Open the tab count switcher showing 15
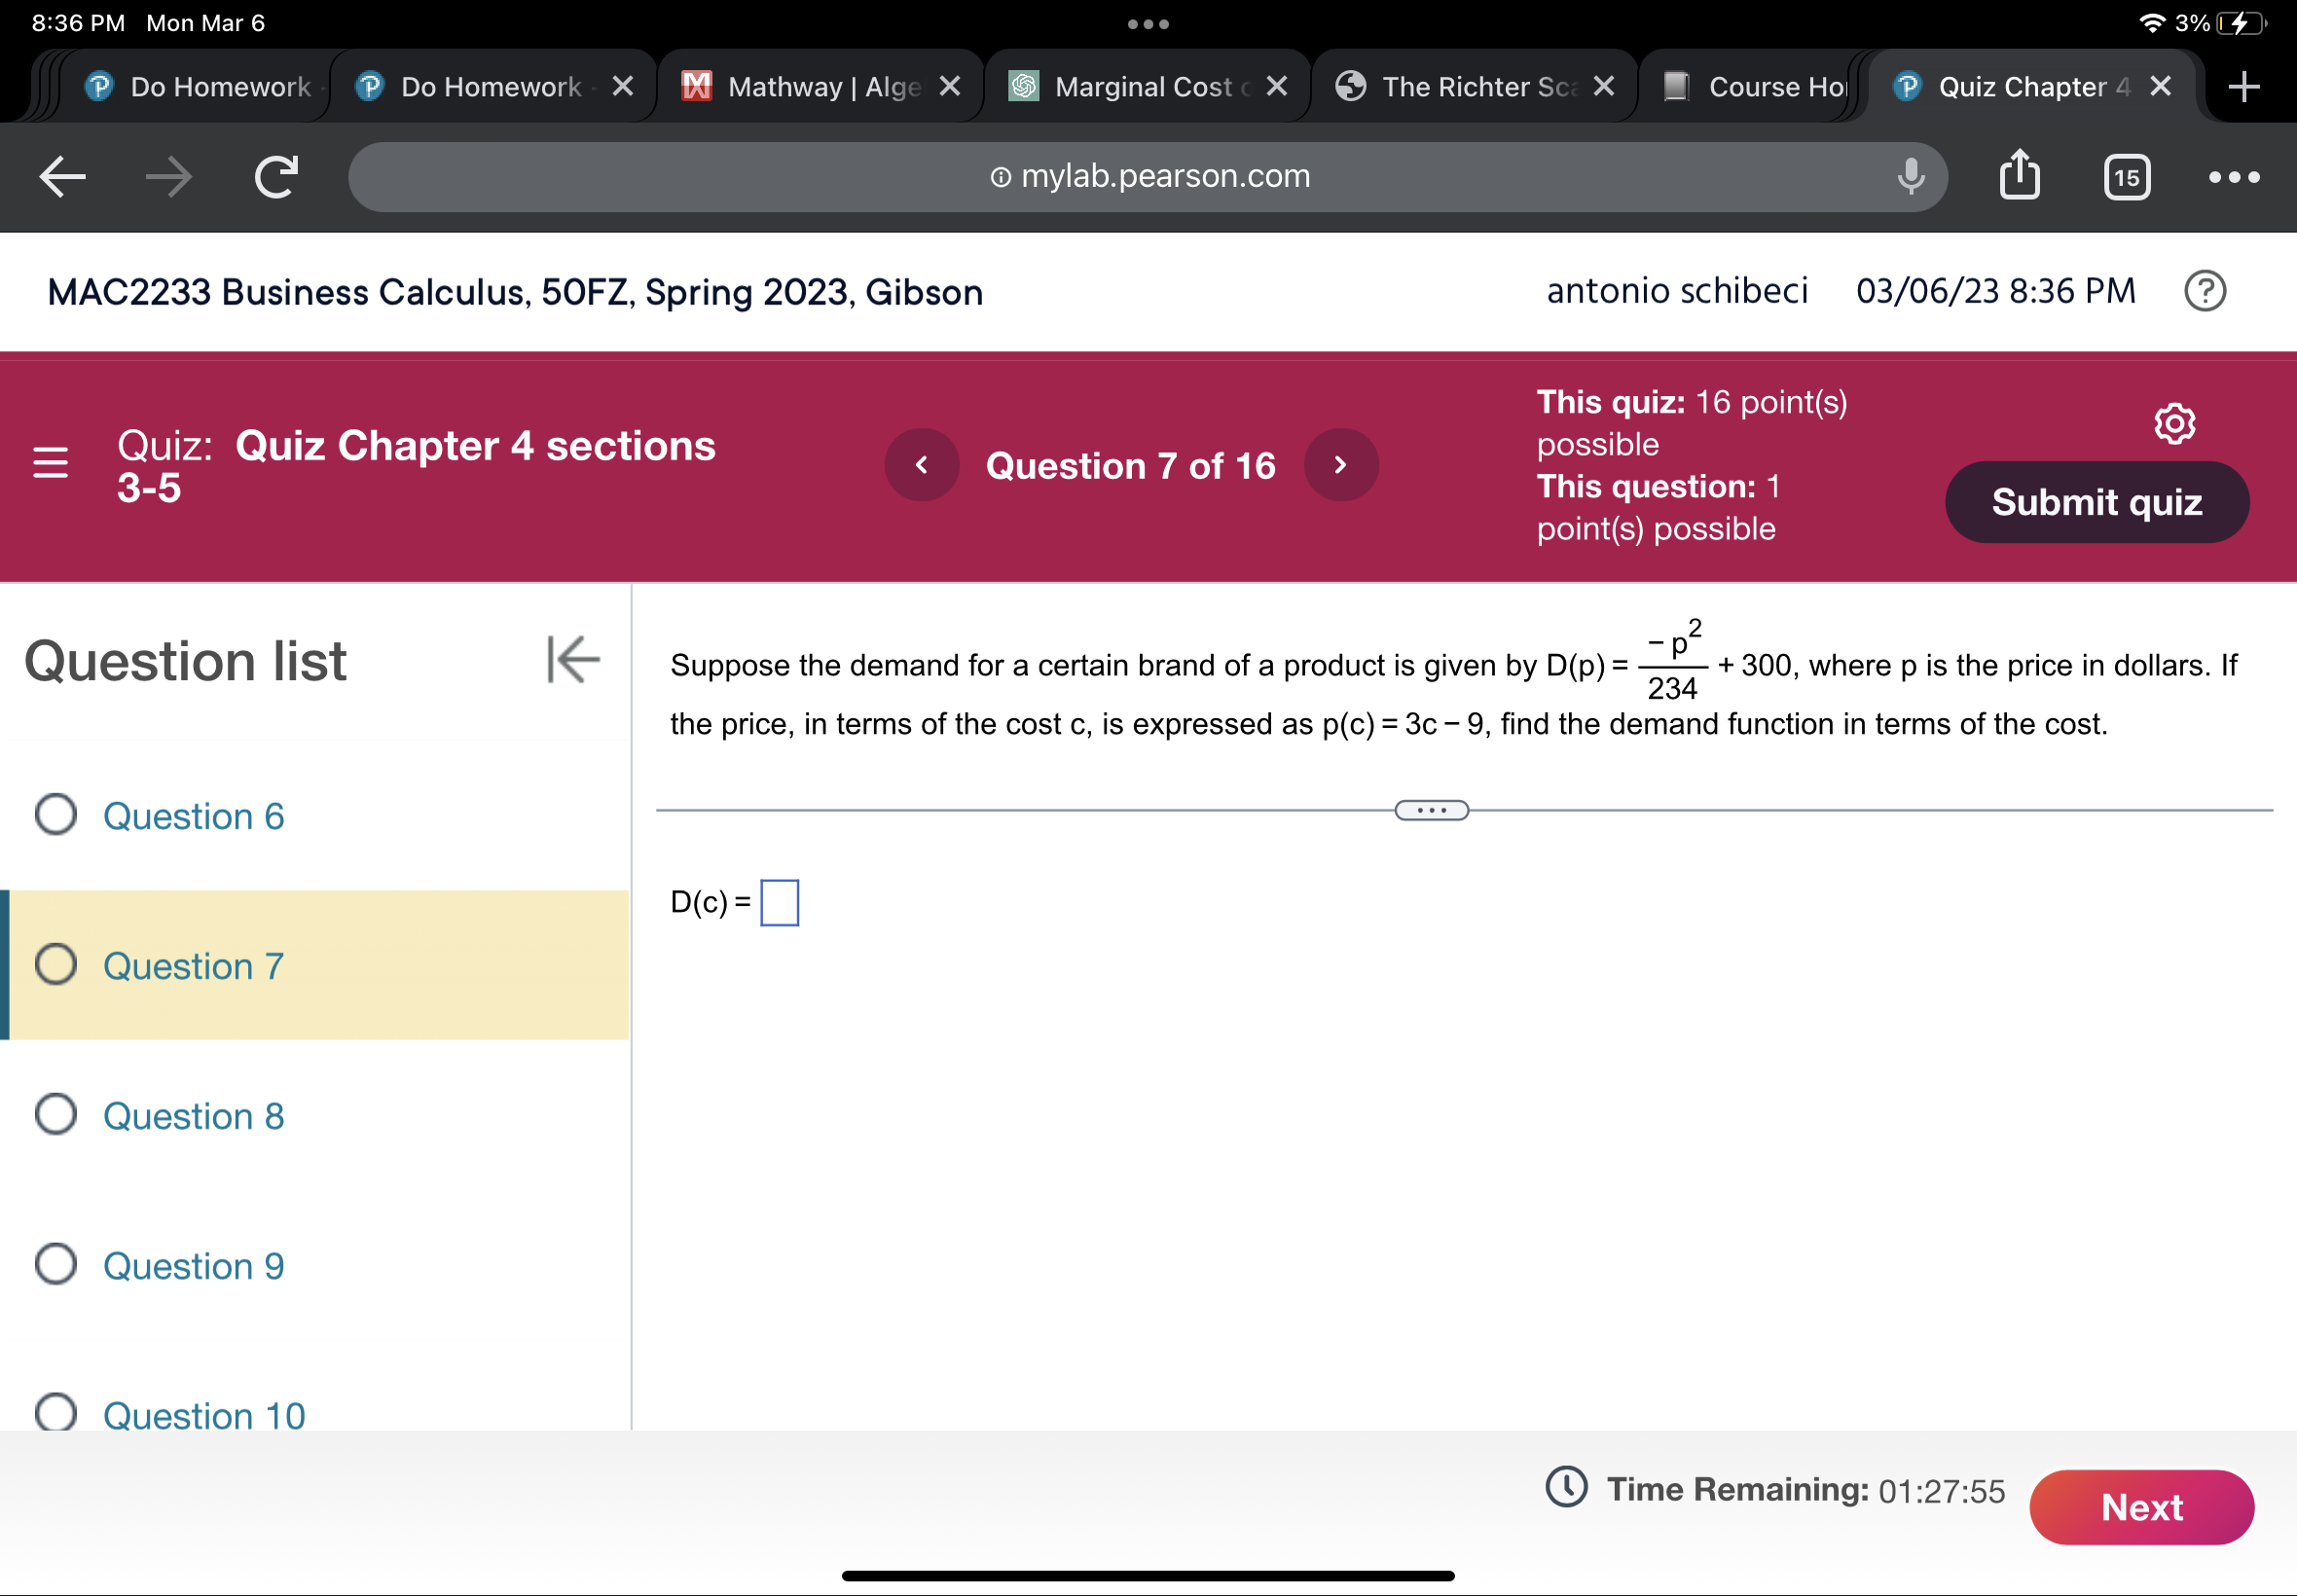 [2125, 177]
